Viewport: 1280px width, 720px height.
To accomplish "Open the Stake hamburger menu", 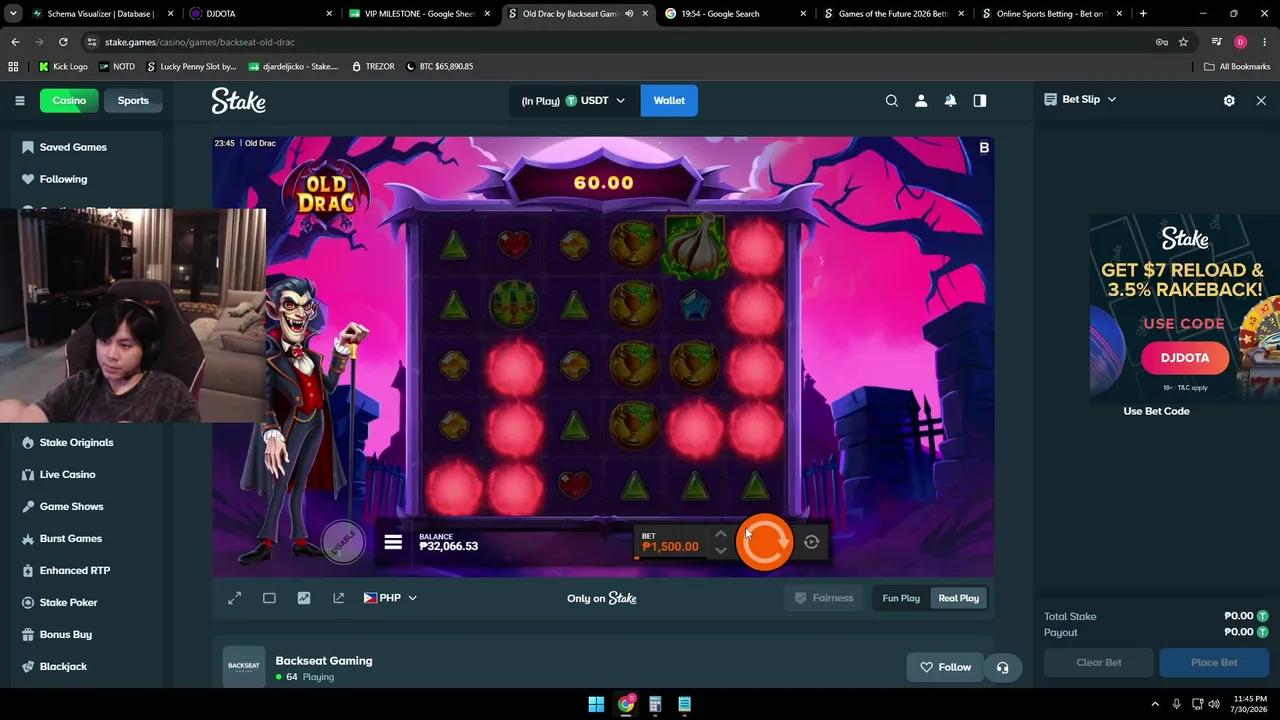I will tap(19, 100).
